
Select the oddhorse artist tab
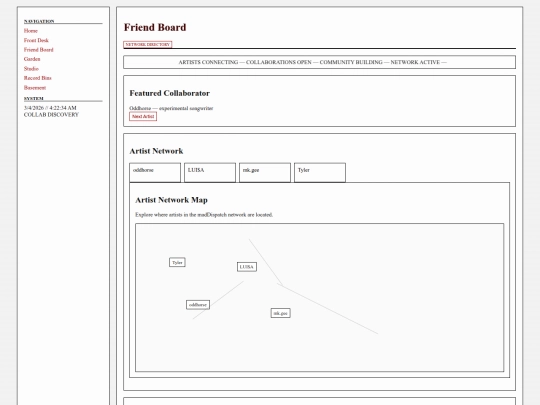[x=155, y=173]
